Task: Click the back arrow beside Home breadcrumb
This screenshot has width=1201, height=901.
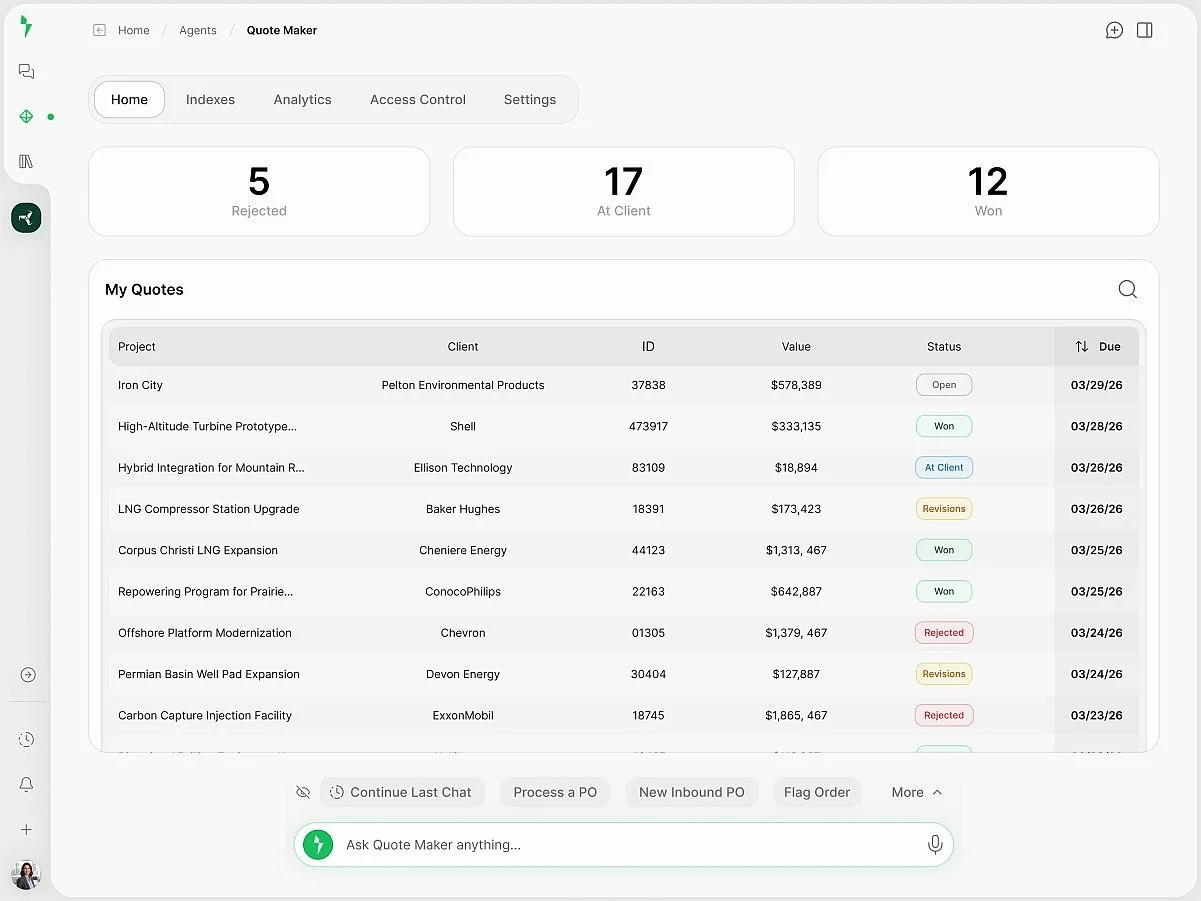Action: pos(99,30)
